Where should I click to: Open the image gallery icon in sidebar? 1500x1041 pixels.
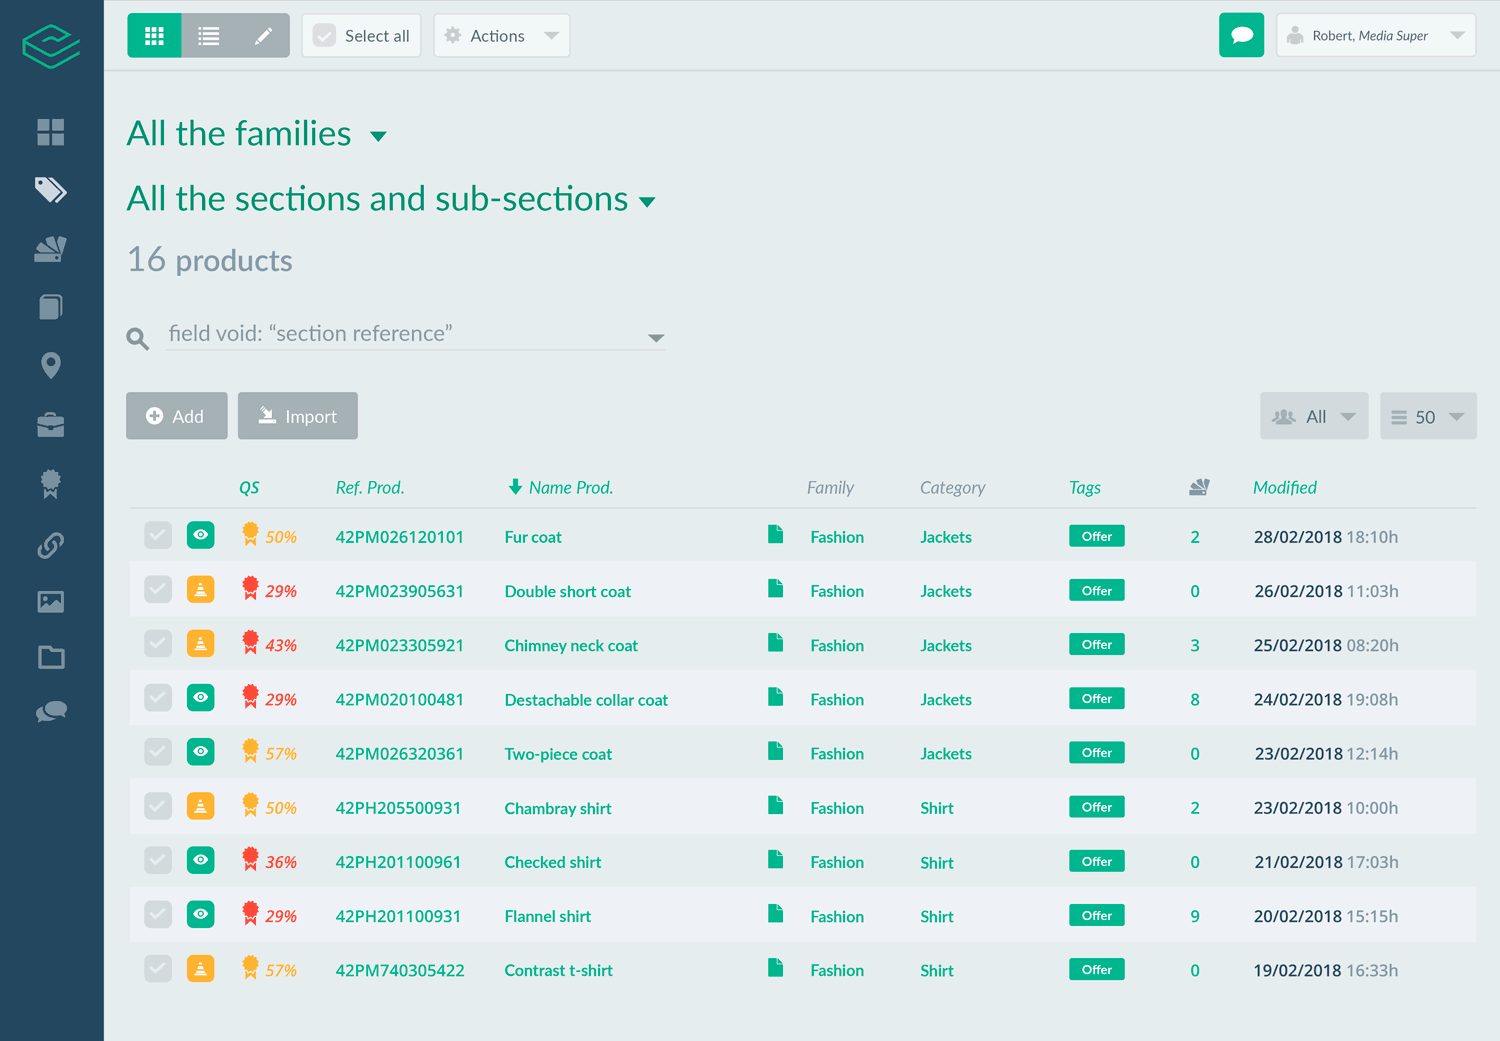pos(51,601)
